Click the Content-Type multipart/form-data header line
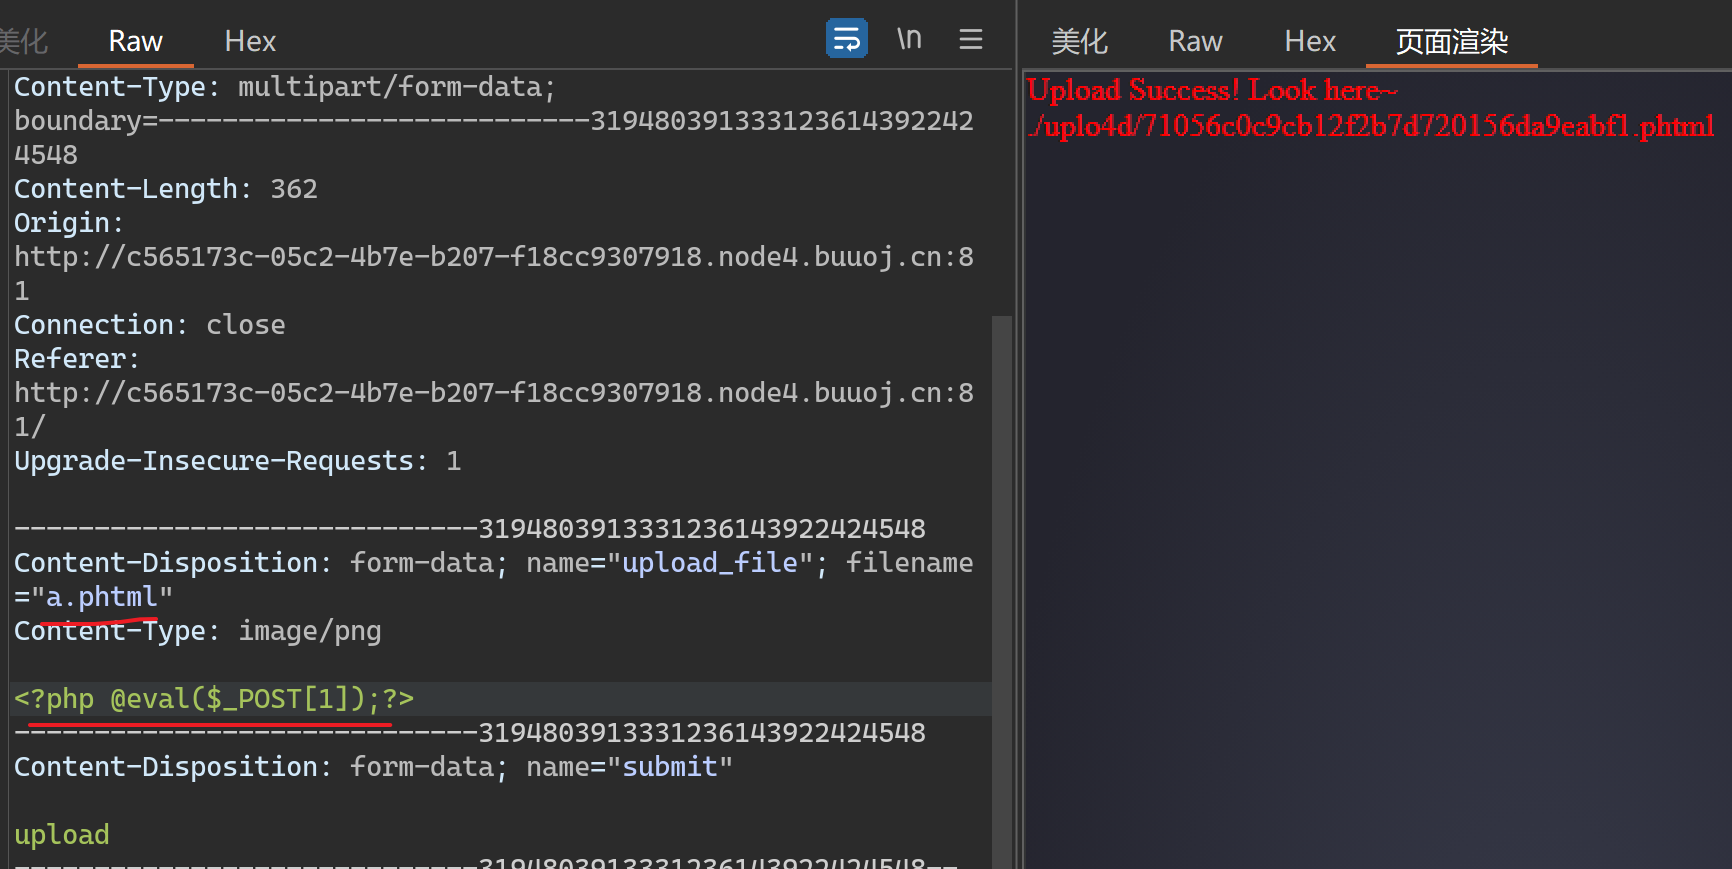Screen dimensions: 1732x869 285,87
